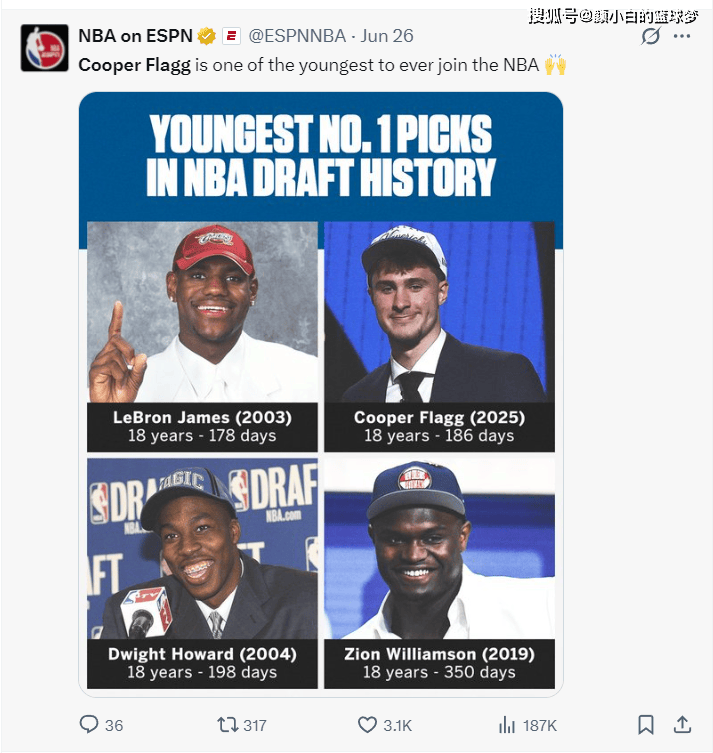Open the Zion Williamson (2019) photo

point(439,549)
